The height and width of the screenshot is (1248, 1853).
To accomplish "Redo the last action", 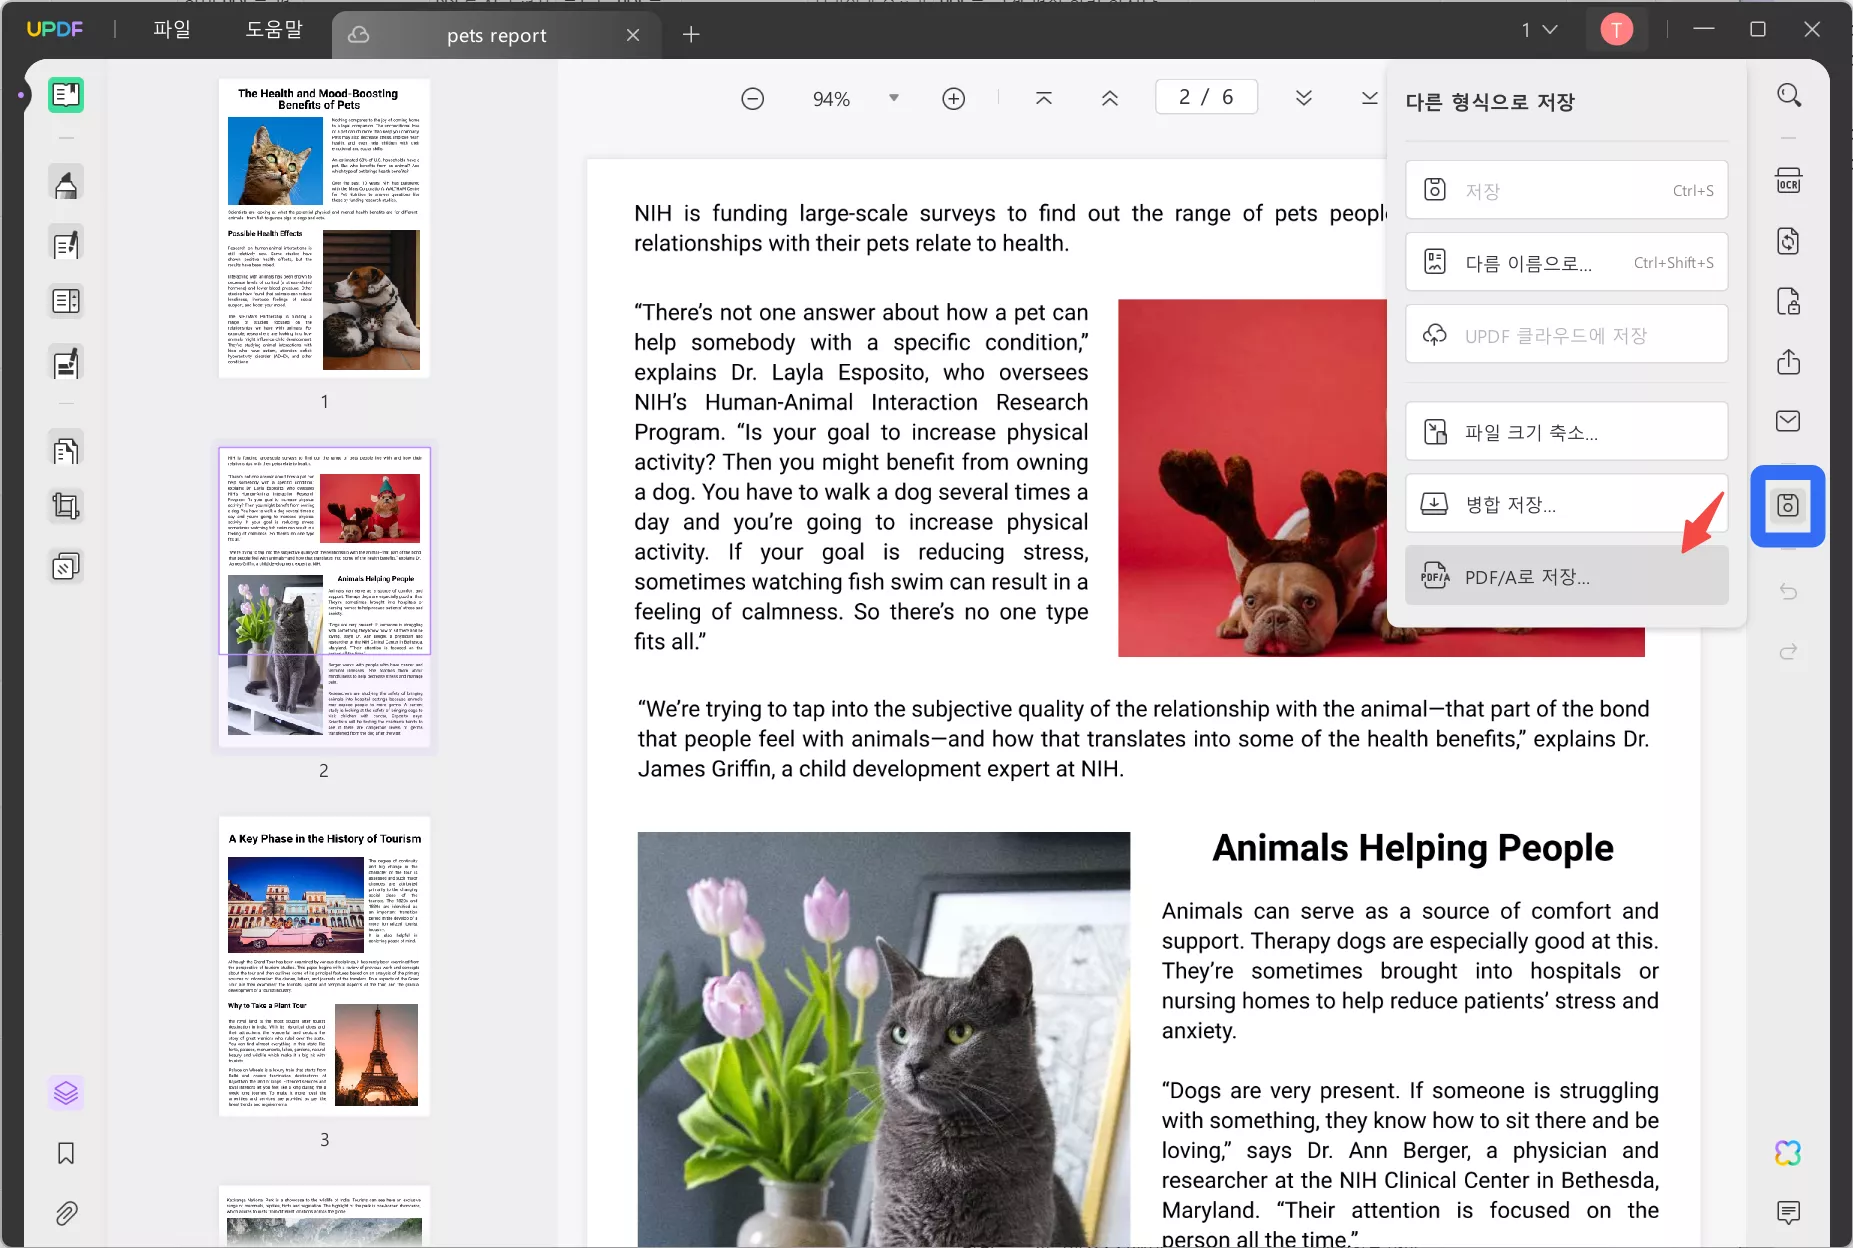I will click(x=1789, y=651).
